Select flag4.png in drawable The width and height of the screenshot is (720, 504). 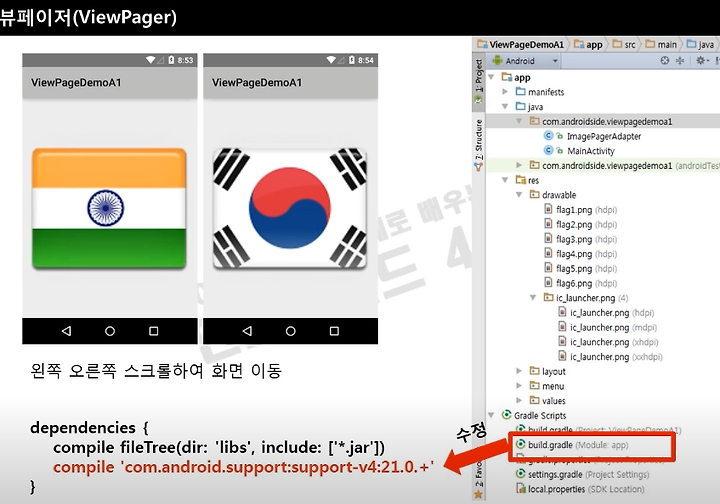click(580, 254)
